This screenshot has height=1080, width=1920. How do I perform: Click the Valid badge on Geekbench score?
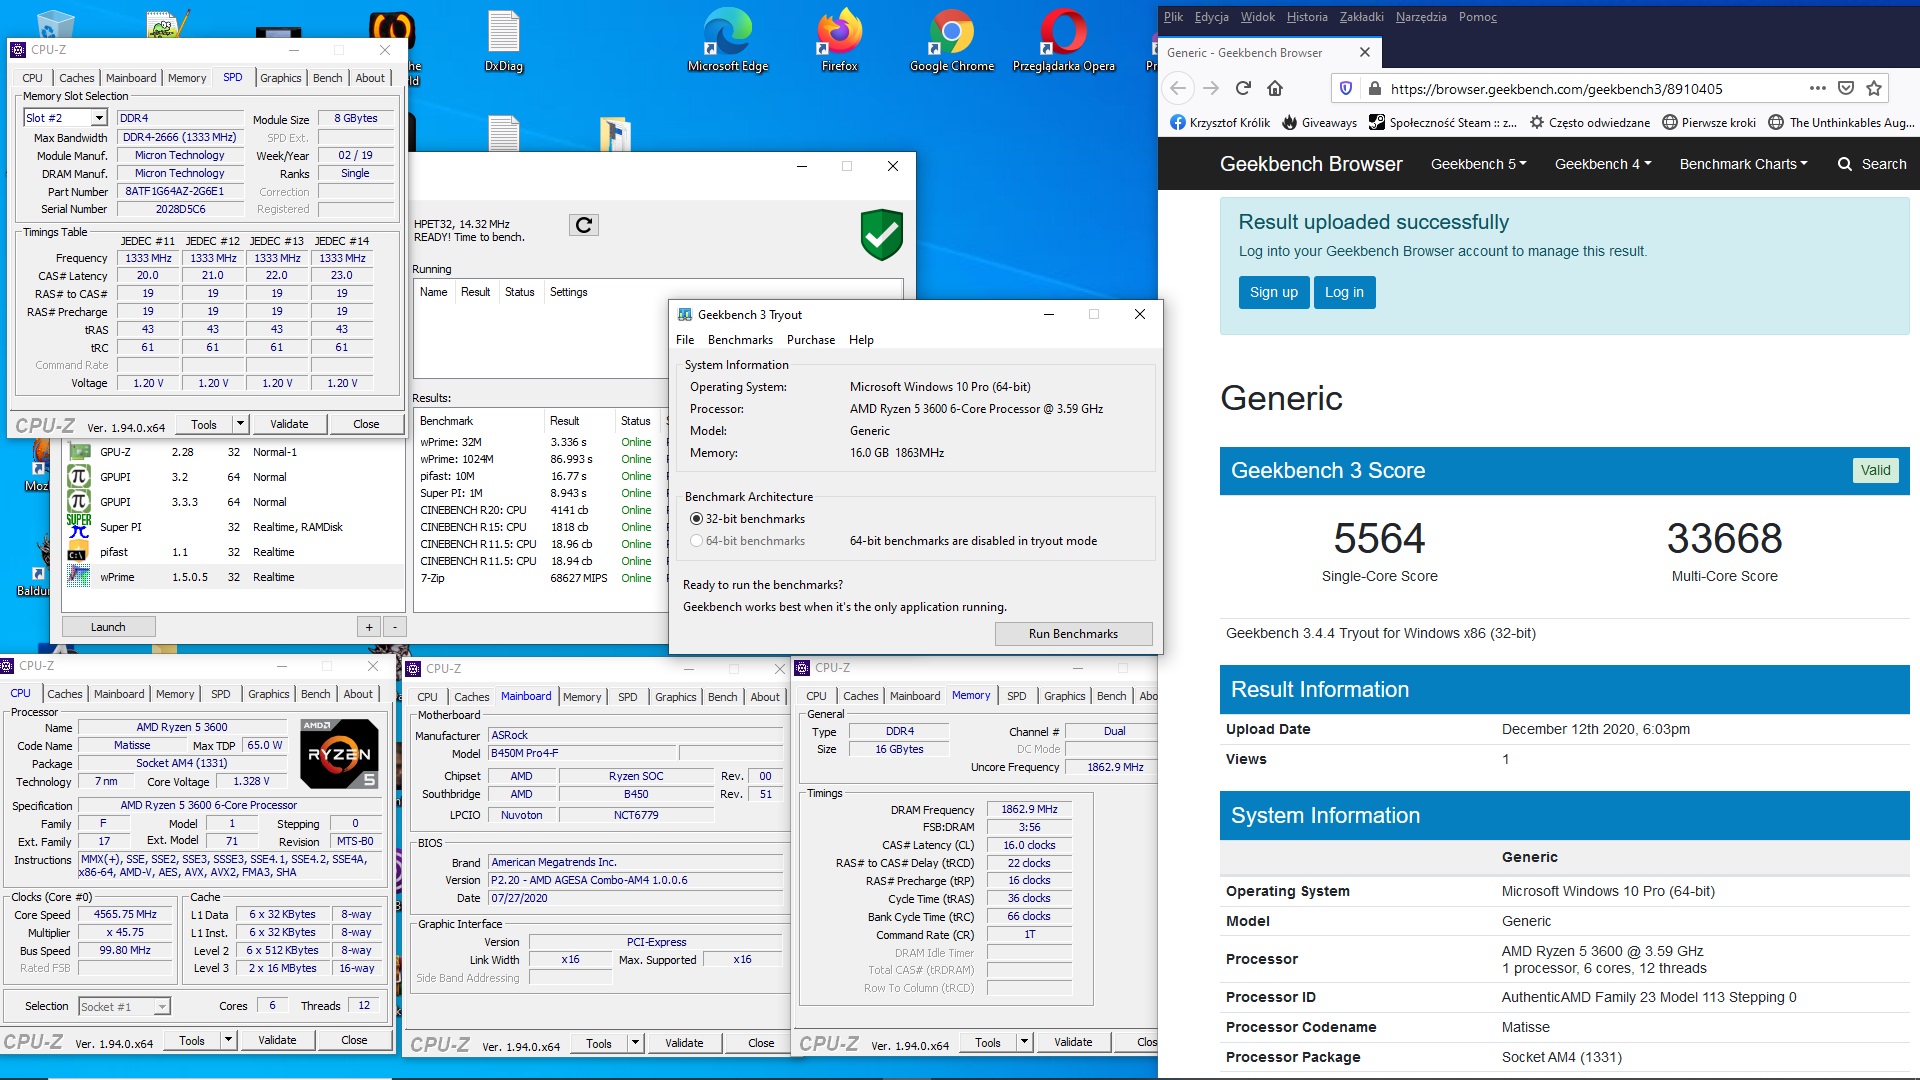(1875, 470)
